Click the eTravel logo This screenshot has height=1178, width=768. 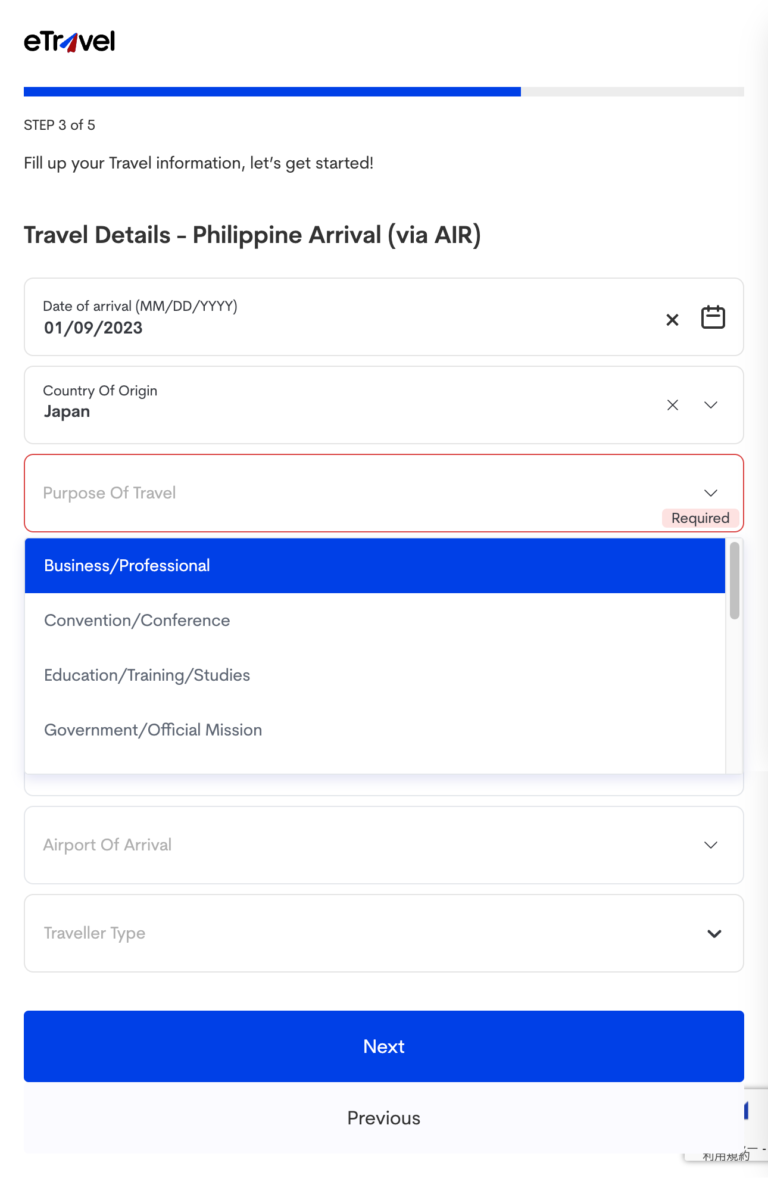(x=68, y=41)
